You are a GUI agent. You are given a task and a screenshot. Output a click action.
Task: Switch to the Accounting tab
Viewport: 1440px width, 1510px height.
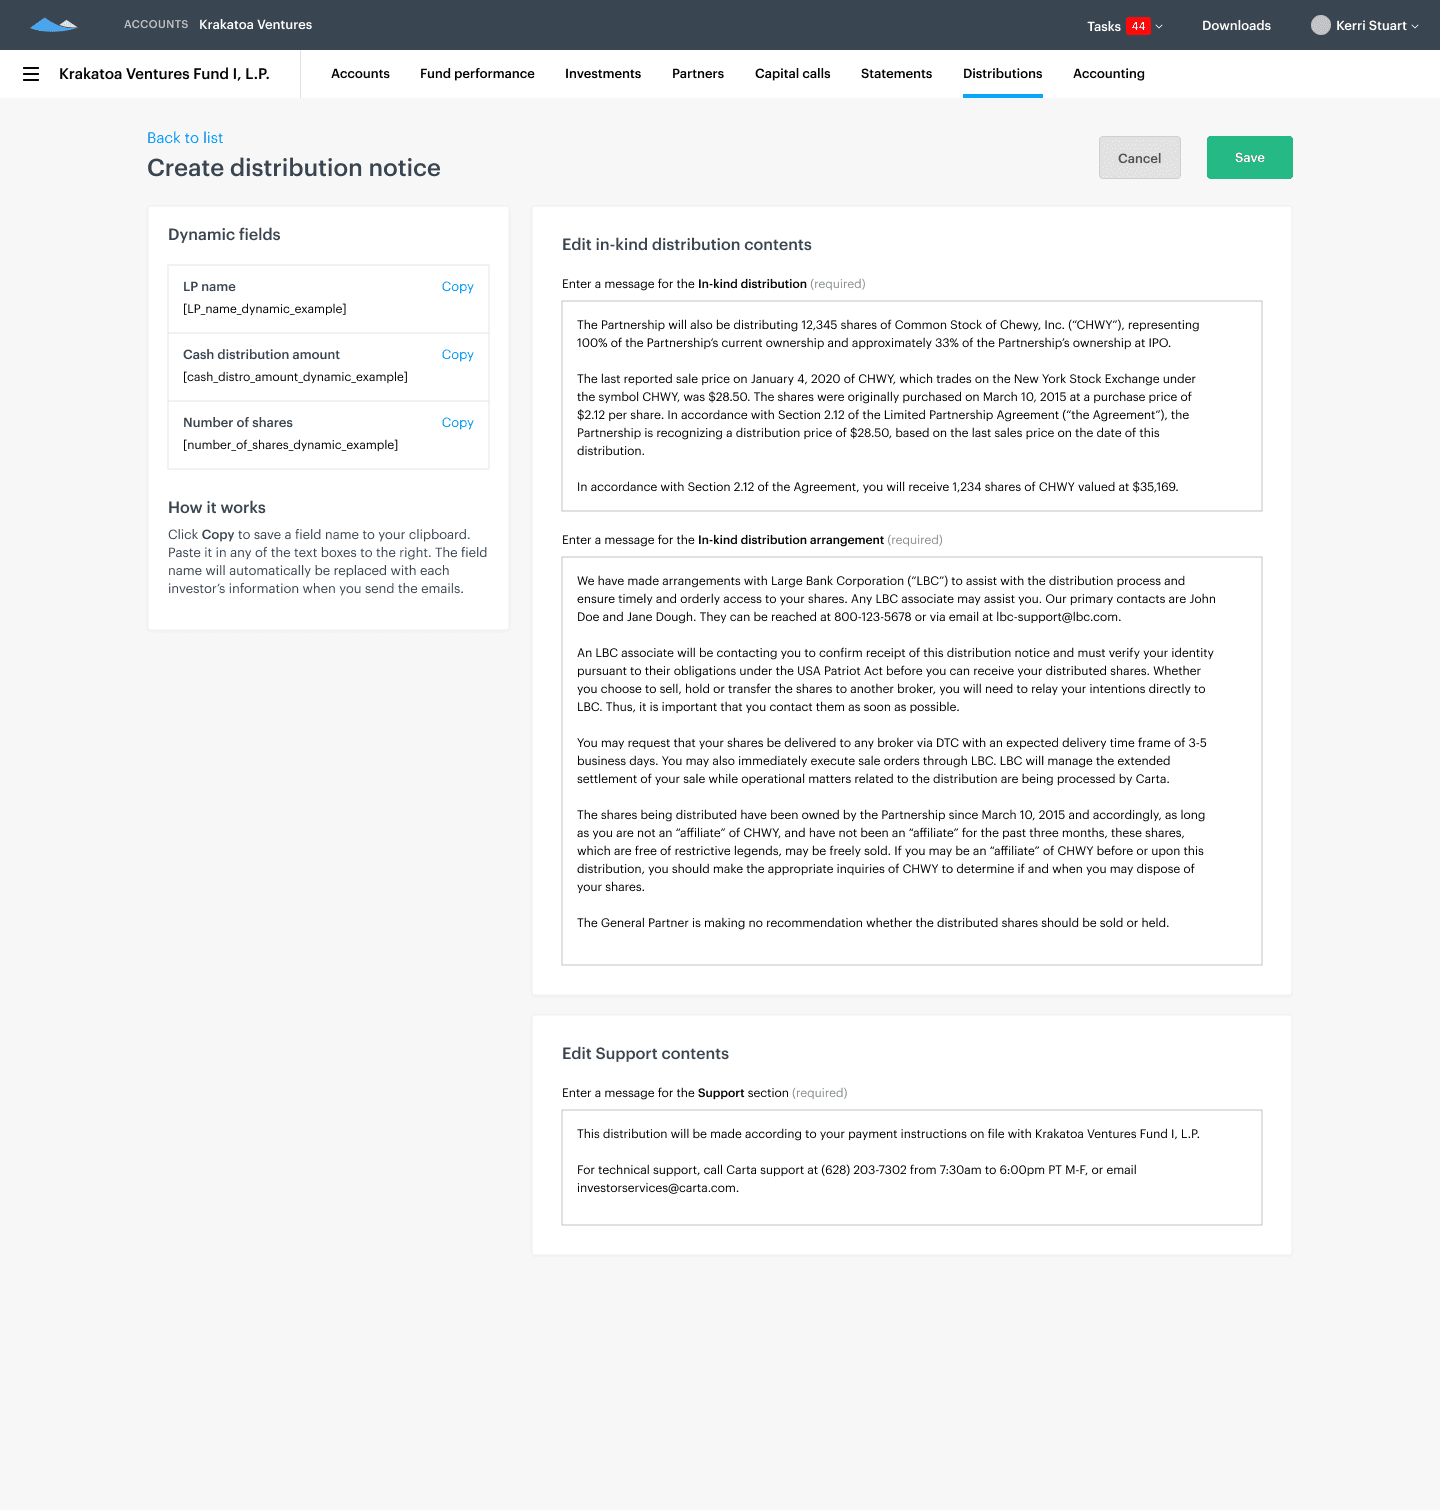click(x=1108, y=74)
